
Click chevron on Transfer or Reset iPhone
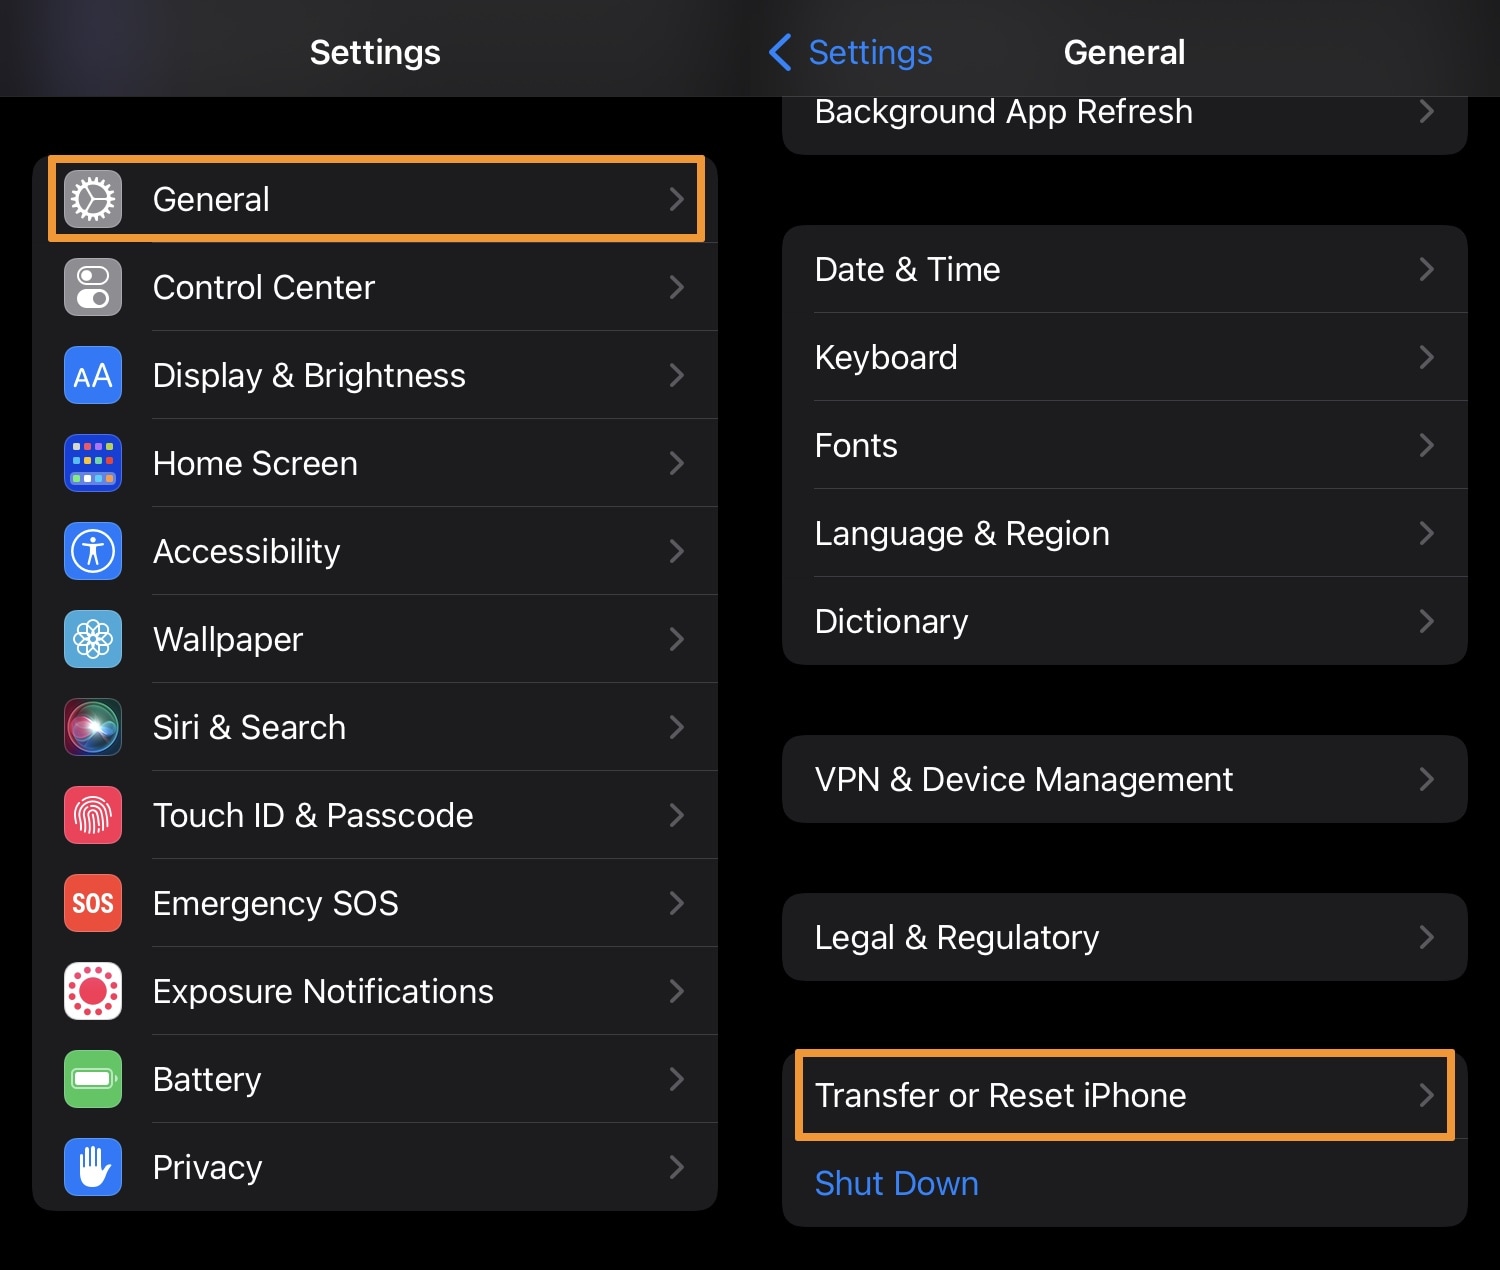click(x=1427, y=1095)
